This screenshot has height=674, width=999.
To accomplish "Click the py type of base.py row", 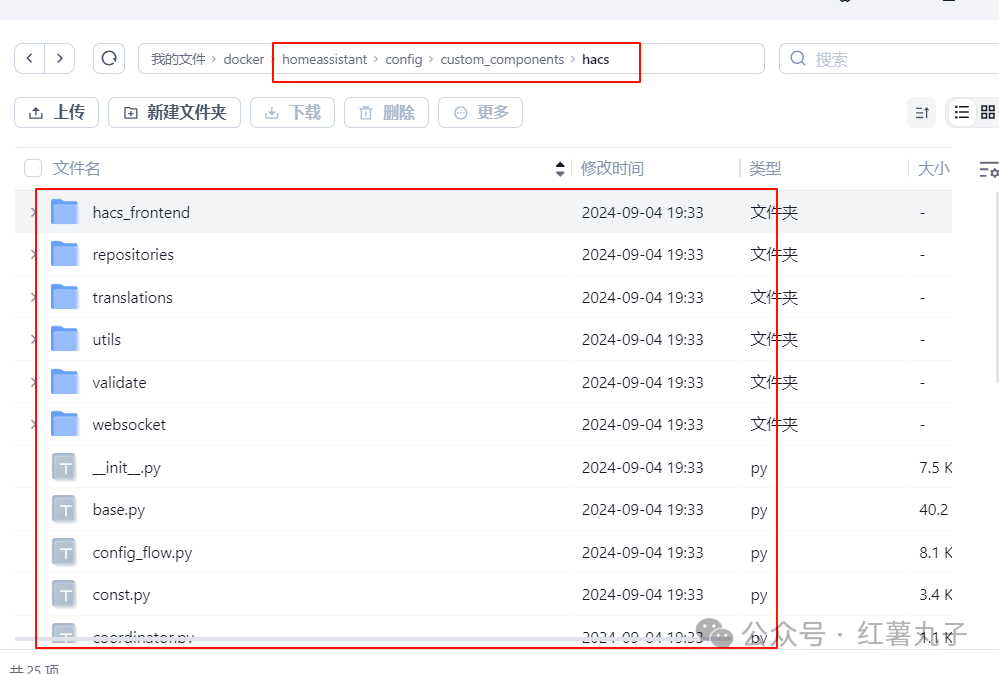I will pos(759,511).
